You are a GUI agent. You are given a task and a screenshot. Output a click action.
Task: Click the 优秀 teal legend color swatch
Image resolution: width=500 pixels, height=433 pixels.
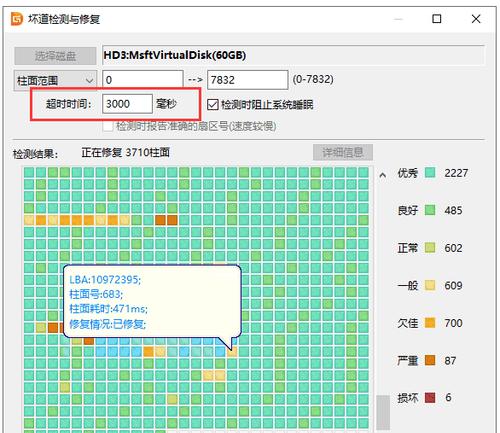(430, 173)
